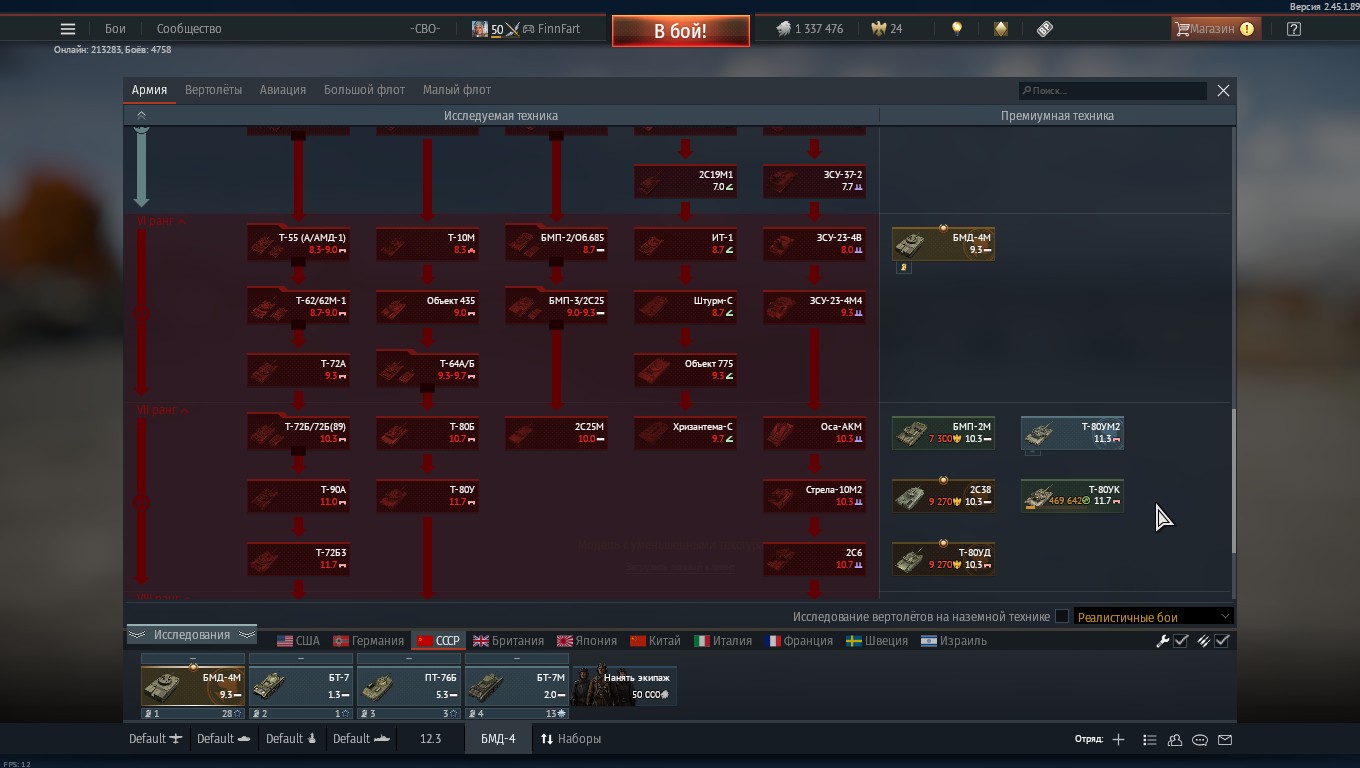Screen dimensions: 1360x768
Task: Click the golden eagles balance 24
Action: pos(886,29)
